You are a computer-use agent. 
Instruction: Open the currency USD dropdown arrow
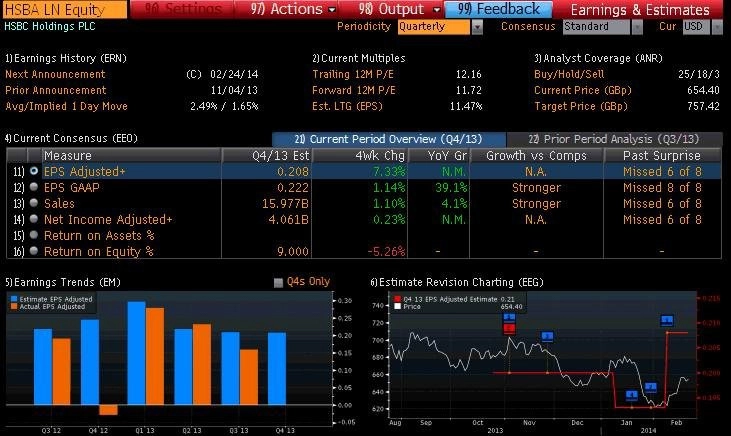tap(717, 27)
